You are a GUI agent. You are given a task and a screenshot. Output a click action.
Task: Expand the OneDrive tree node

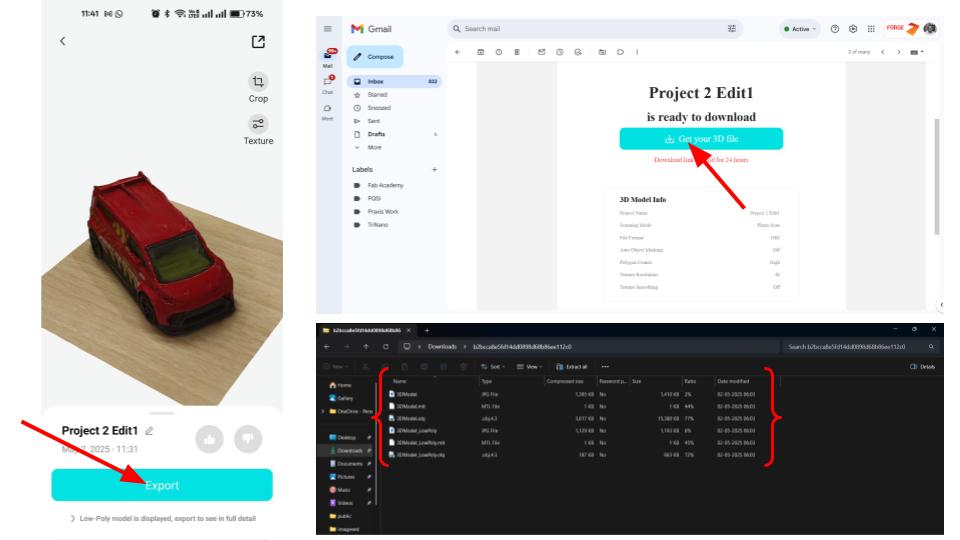[323, 411]
